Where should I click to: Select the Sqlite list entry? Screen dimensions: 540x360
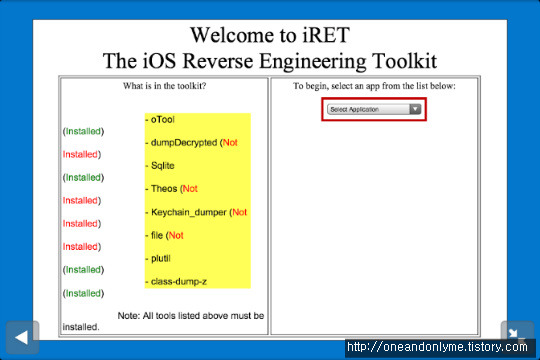pos(160,166)
